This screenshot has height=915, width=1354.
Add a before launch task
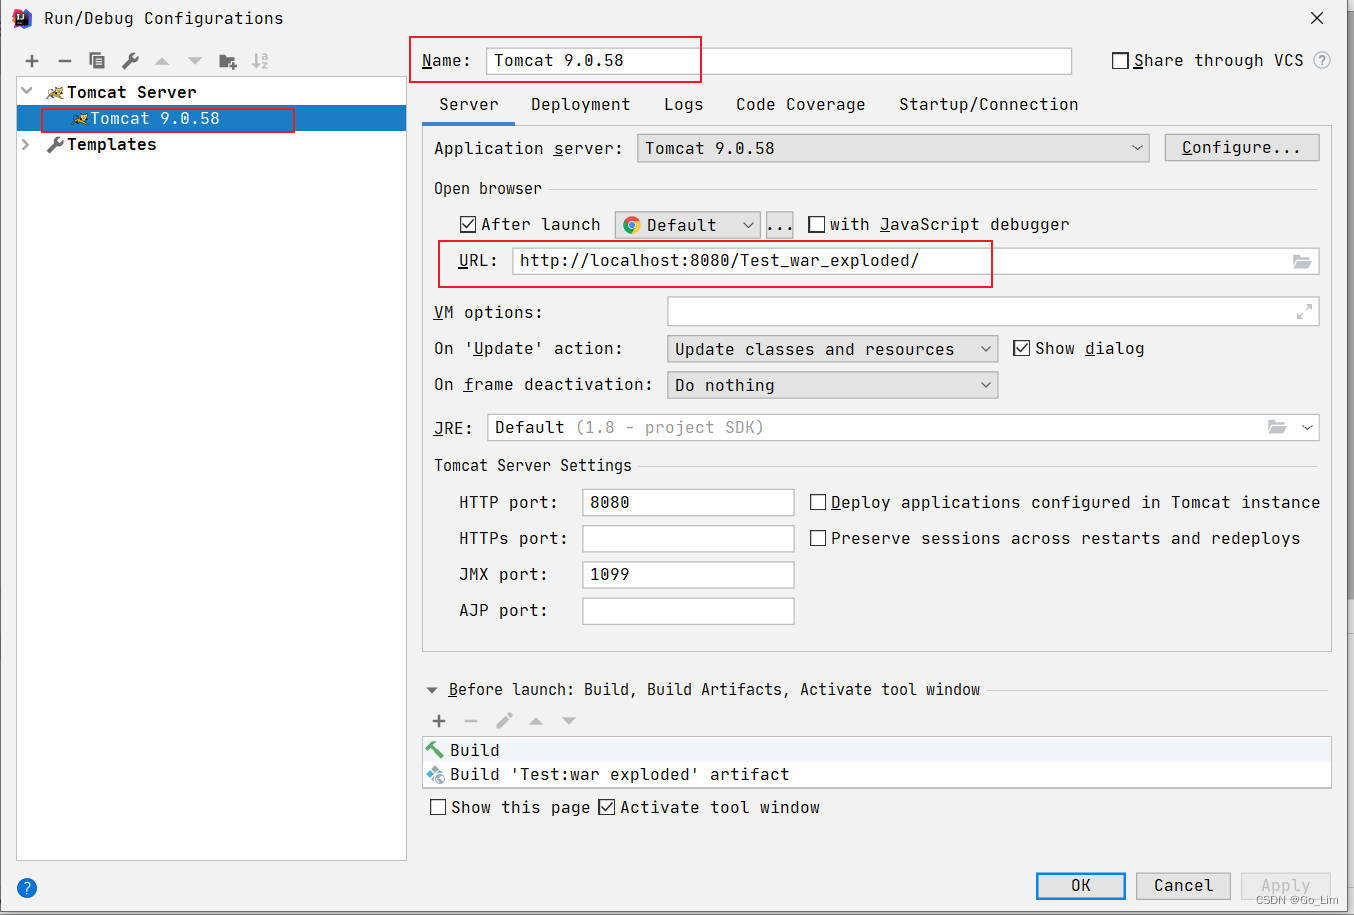439,721
